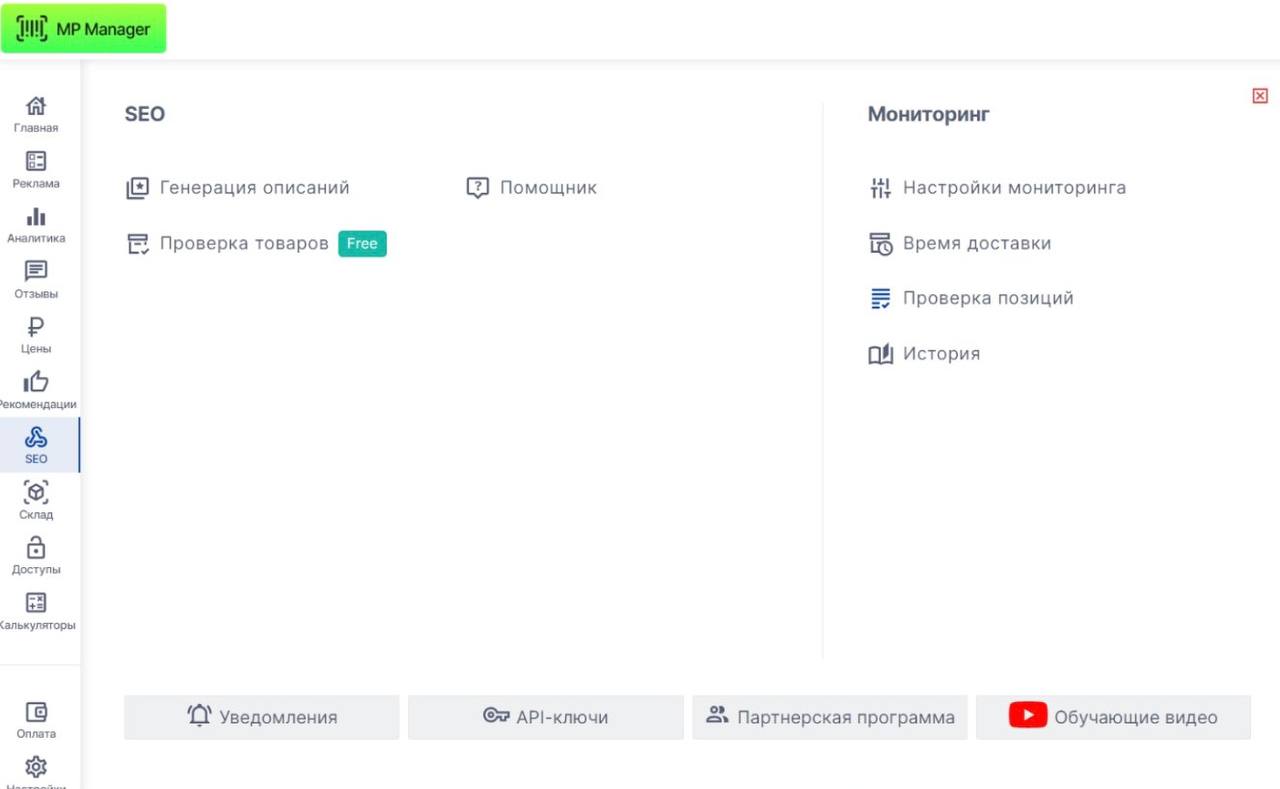Click the MP Manager logo
This screenshot has height=789, width=1280.
pyautogui.click(x=84, y=29)
